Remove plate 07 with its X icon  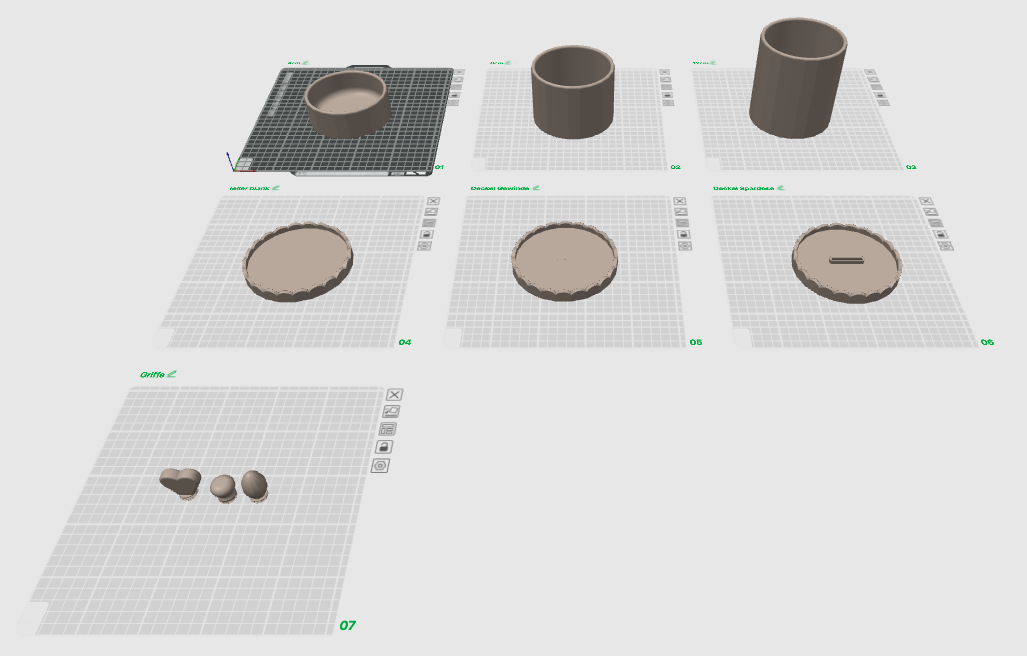pyautogui.click(x=394, y=394)
